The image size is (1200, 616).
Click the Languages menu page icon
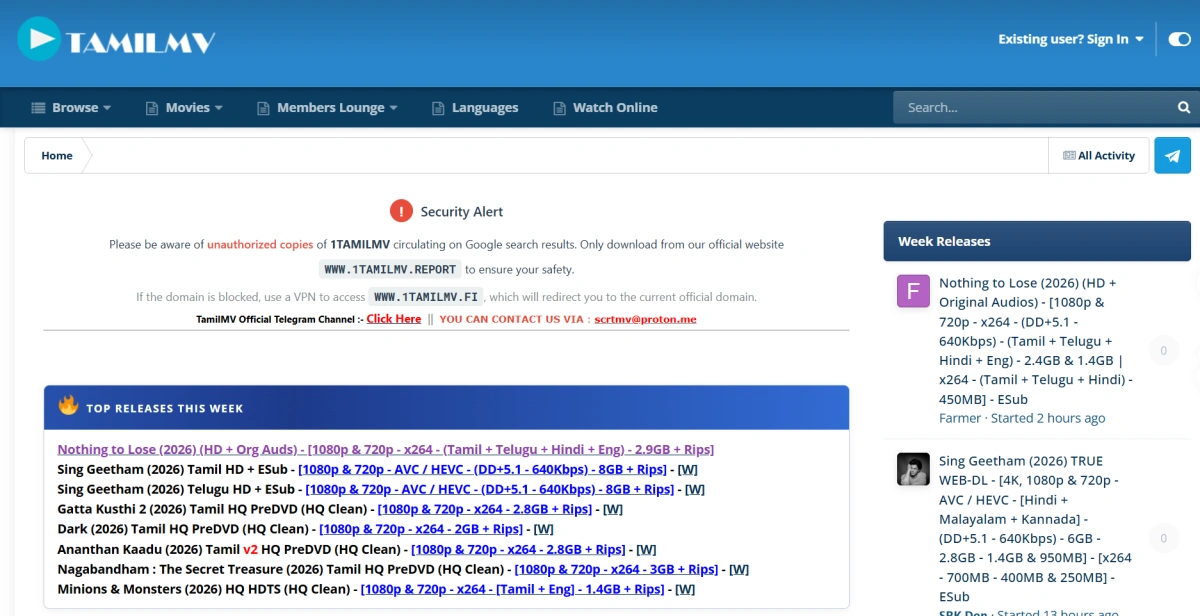coord(437,108)
